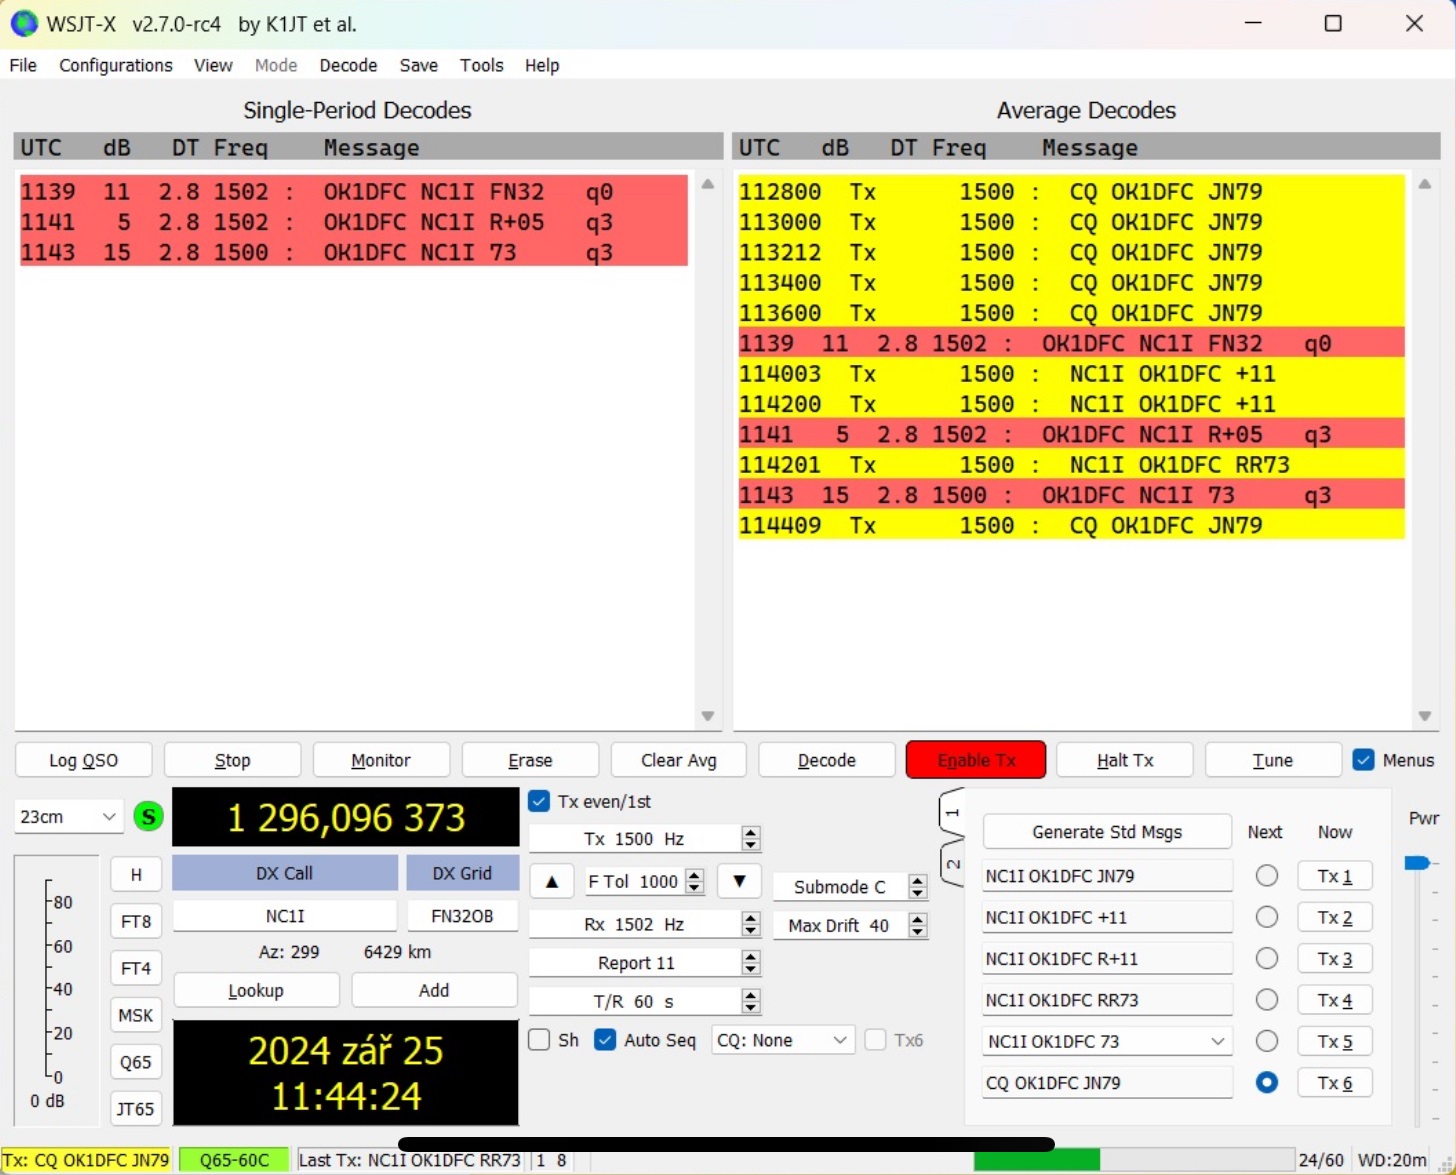
Task: Adjust the Submode C spinner arrows
Action: 917,886
